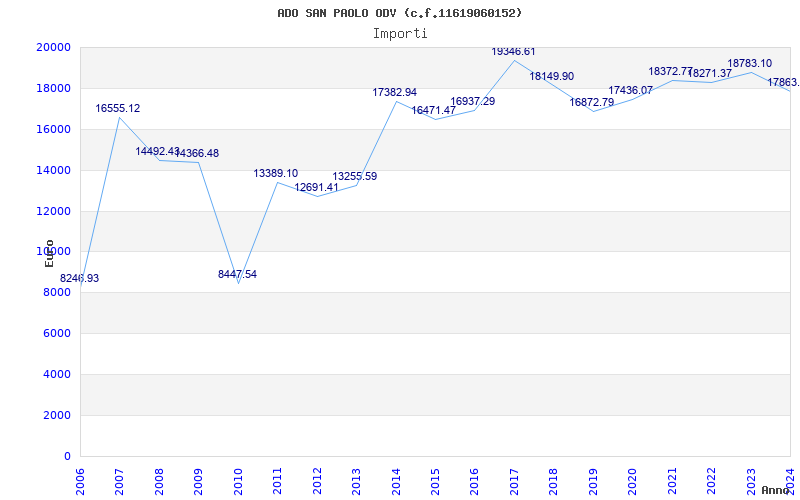Click the x-axis year label 2006
This screenshot has width=800, height=500.
coord(80,481)
